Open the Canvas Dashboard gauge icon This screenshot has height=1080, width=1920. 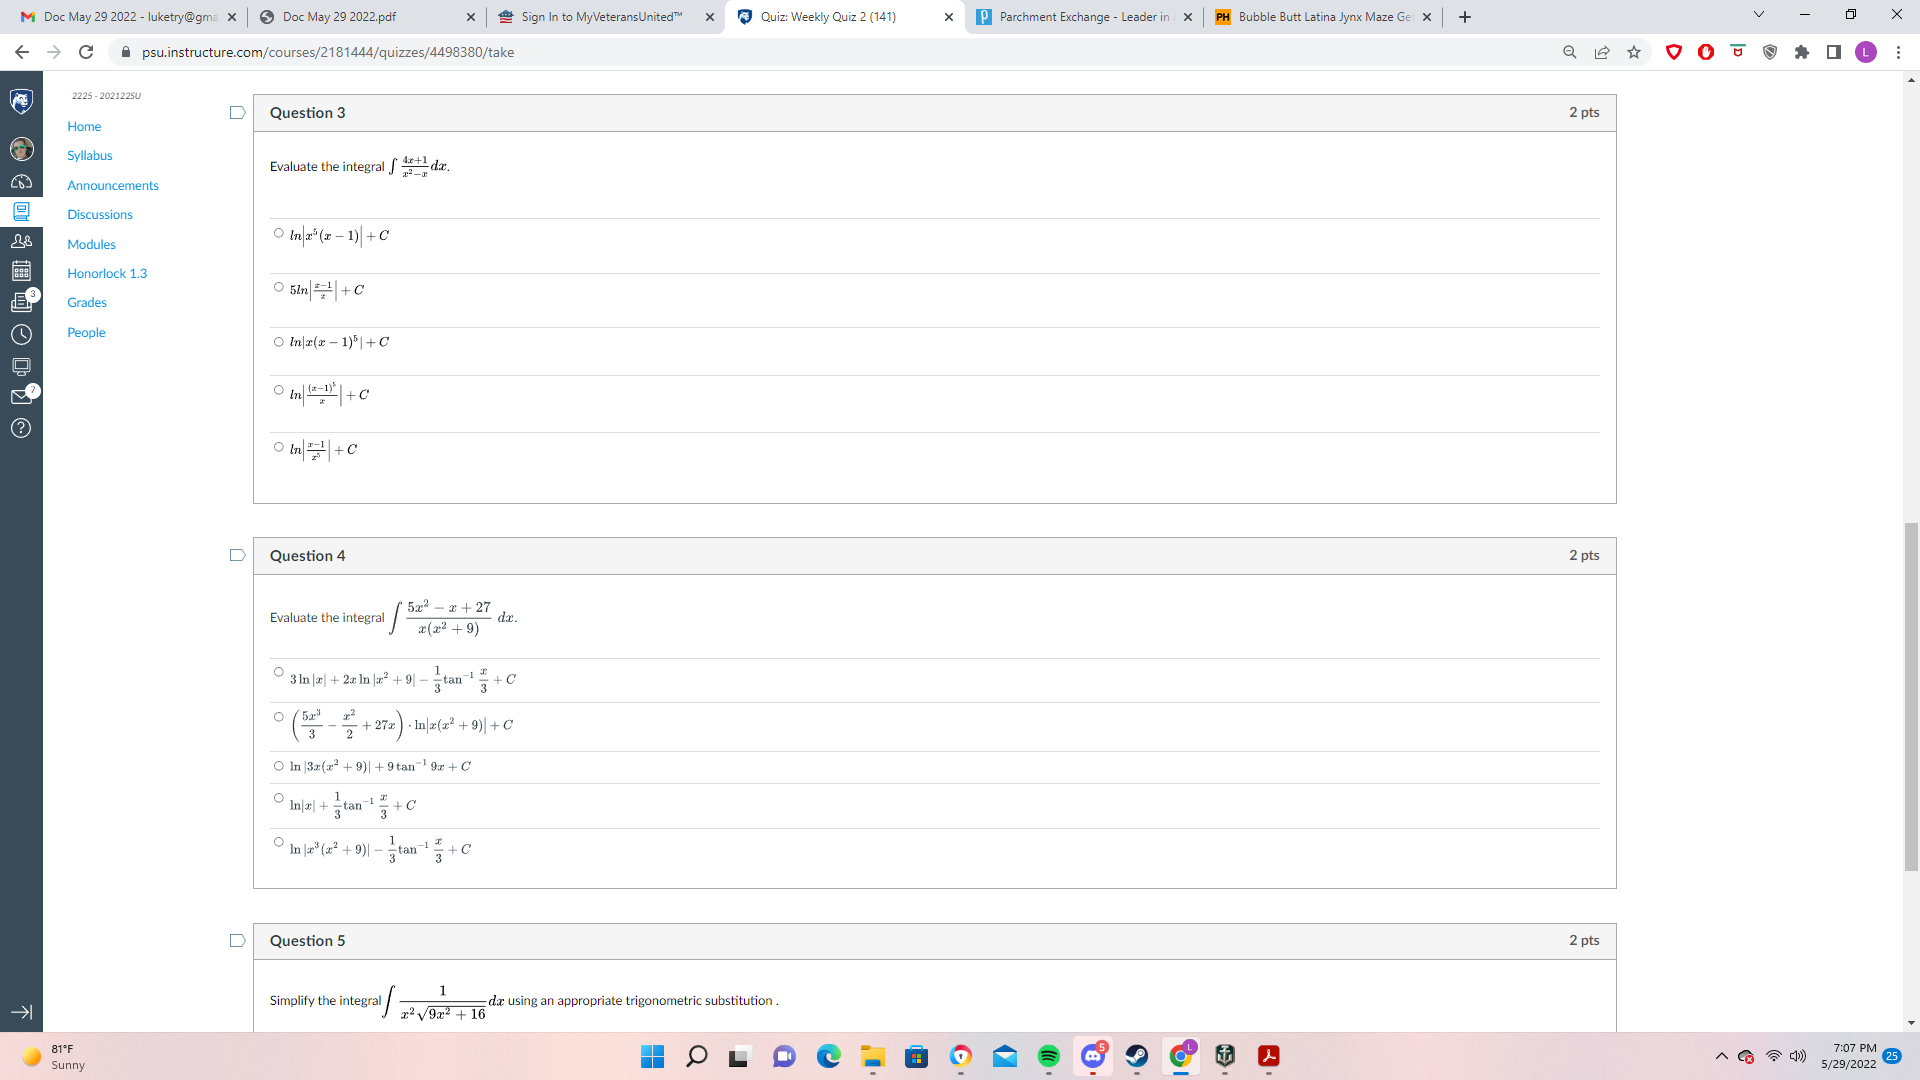tap(22, 180)
